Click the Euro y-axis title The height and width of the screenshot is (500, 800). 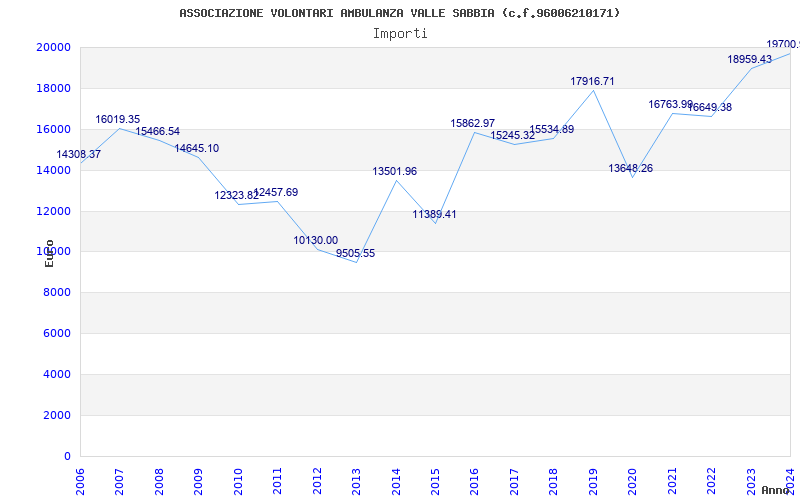click(49, 253)
